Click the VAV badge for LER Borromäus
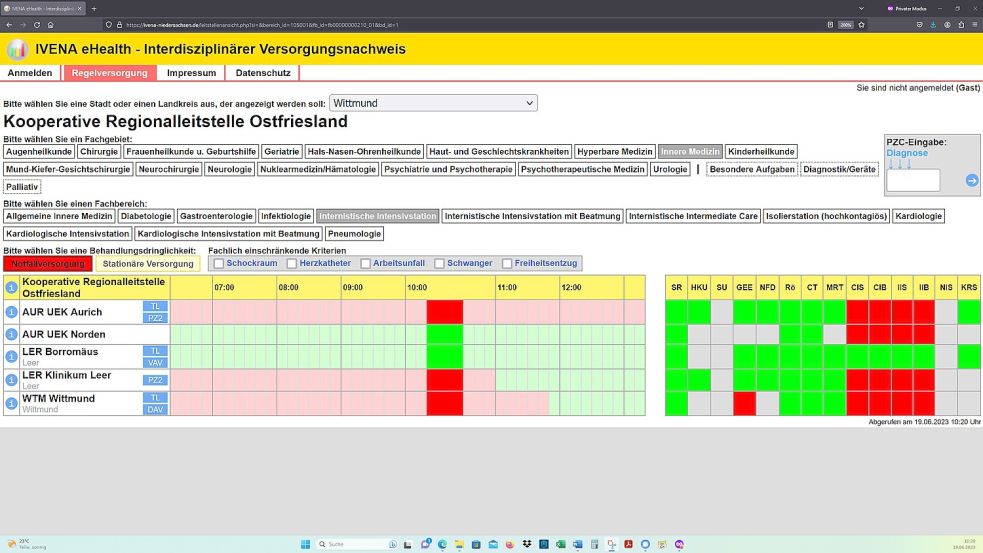 (155, 362)
